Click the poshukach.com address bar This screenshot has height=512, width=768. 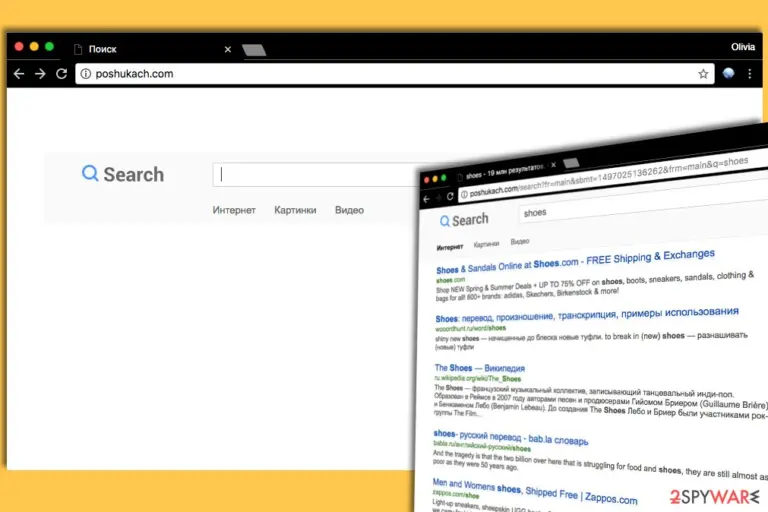click(x=394, y=73)
